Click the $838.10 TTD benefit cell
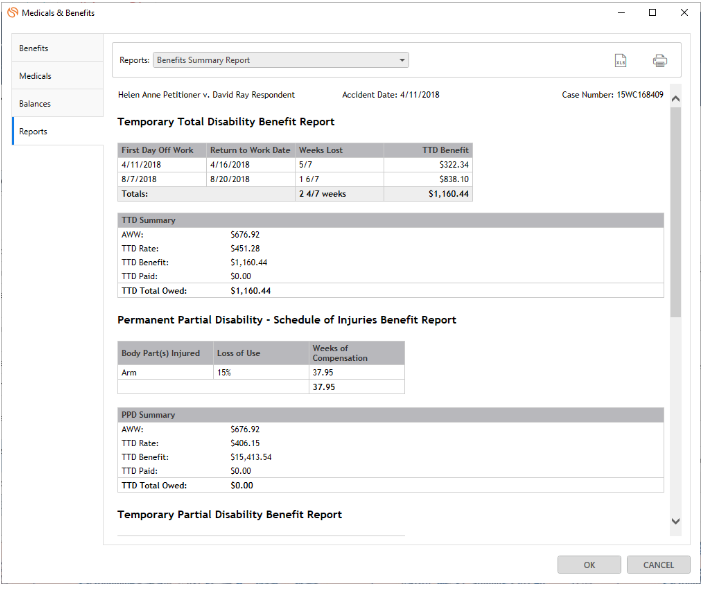 coord(428,179)
